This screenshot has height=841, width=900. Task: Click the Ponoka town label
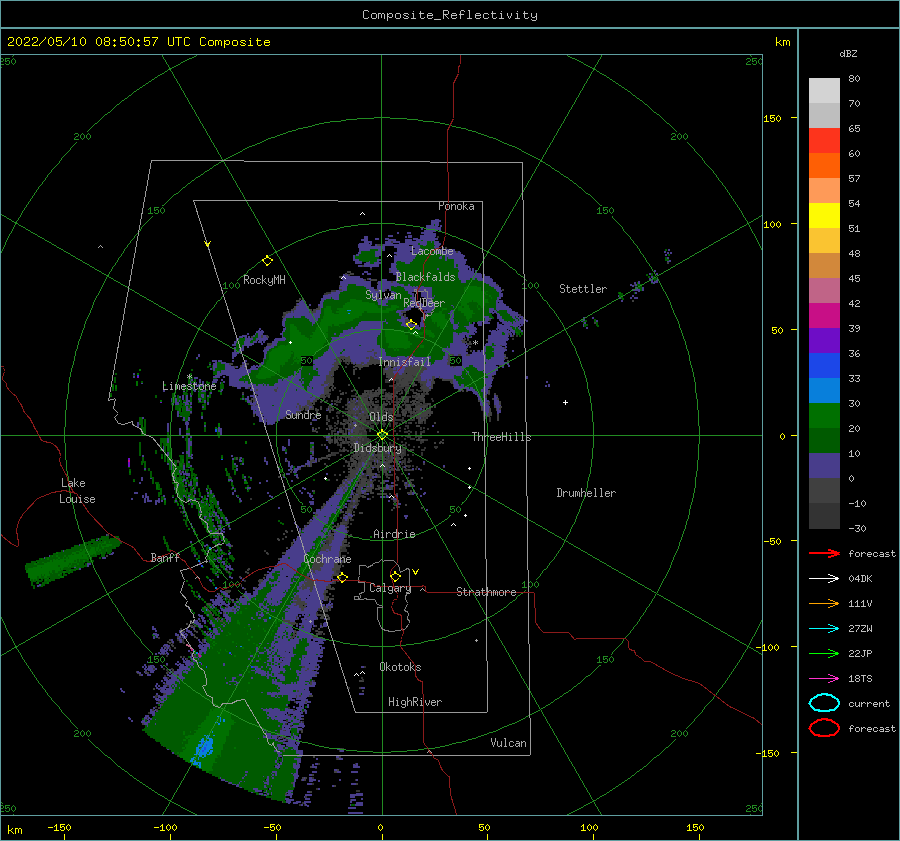tap(456, 206)
